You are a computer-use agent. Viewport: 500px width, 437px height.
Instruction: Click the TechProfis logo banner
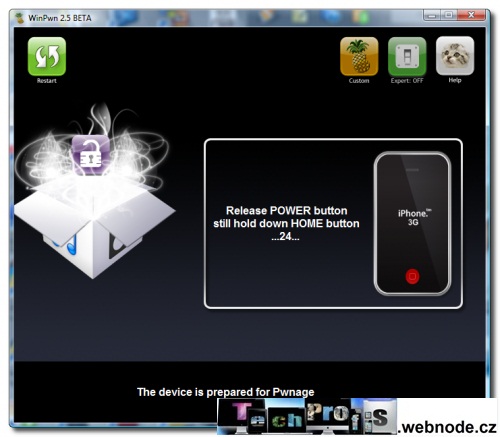coord(357,417)
